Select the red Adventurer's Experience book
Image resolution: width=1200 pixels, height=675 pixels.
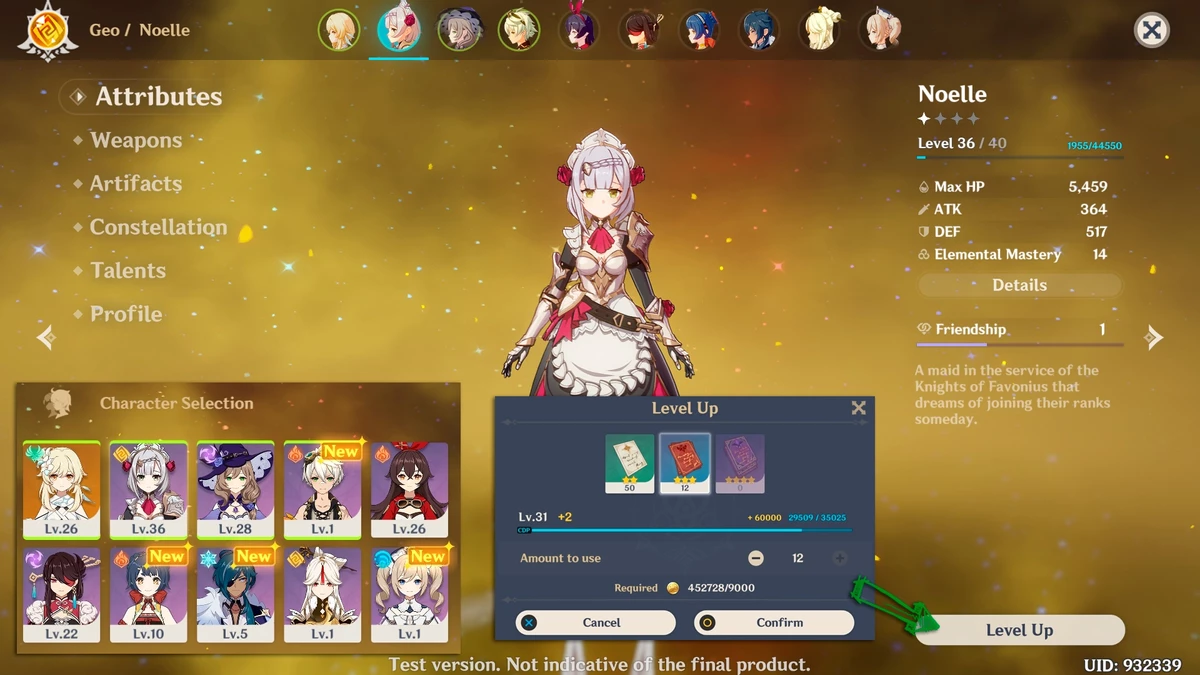[x=685, y=463]
